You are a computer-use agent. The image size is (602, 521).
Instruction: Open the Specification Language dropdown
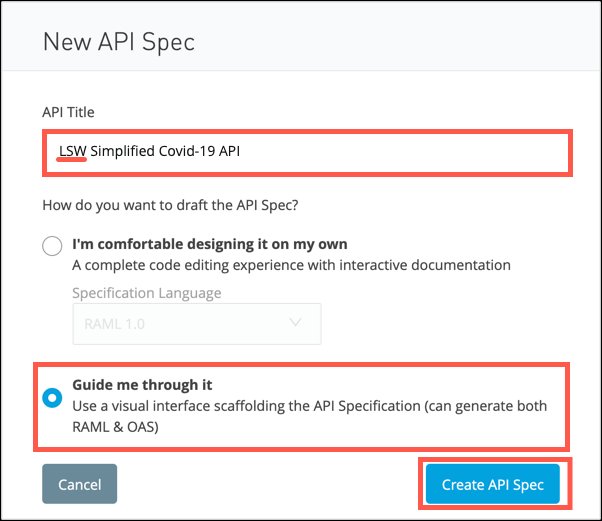197,324
